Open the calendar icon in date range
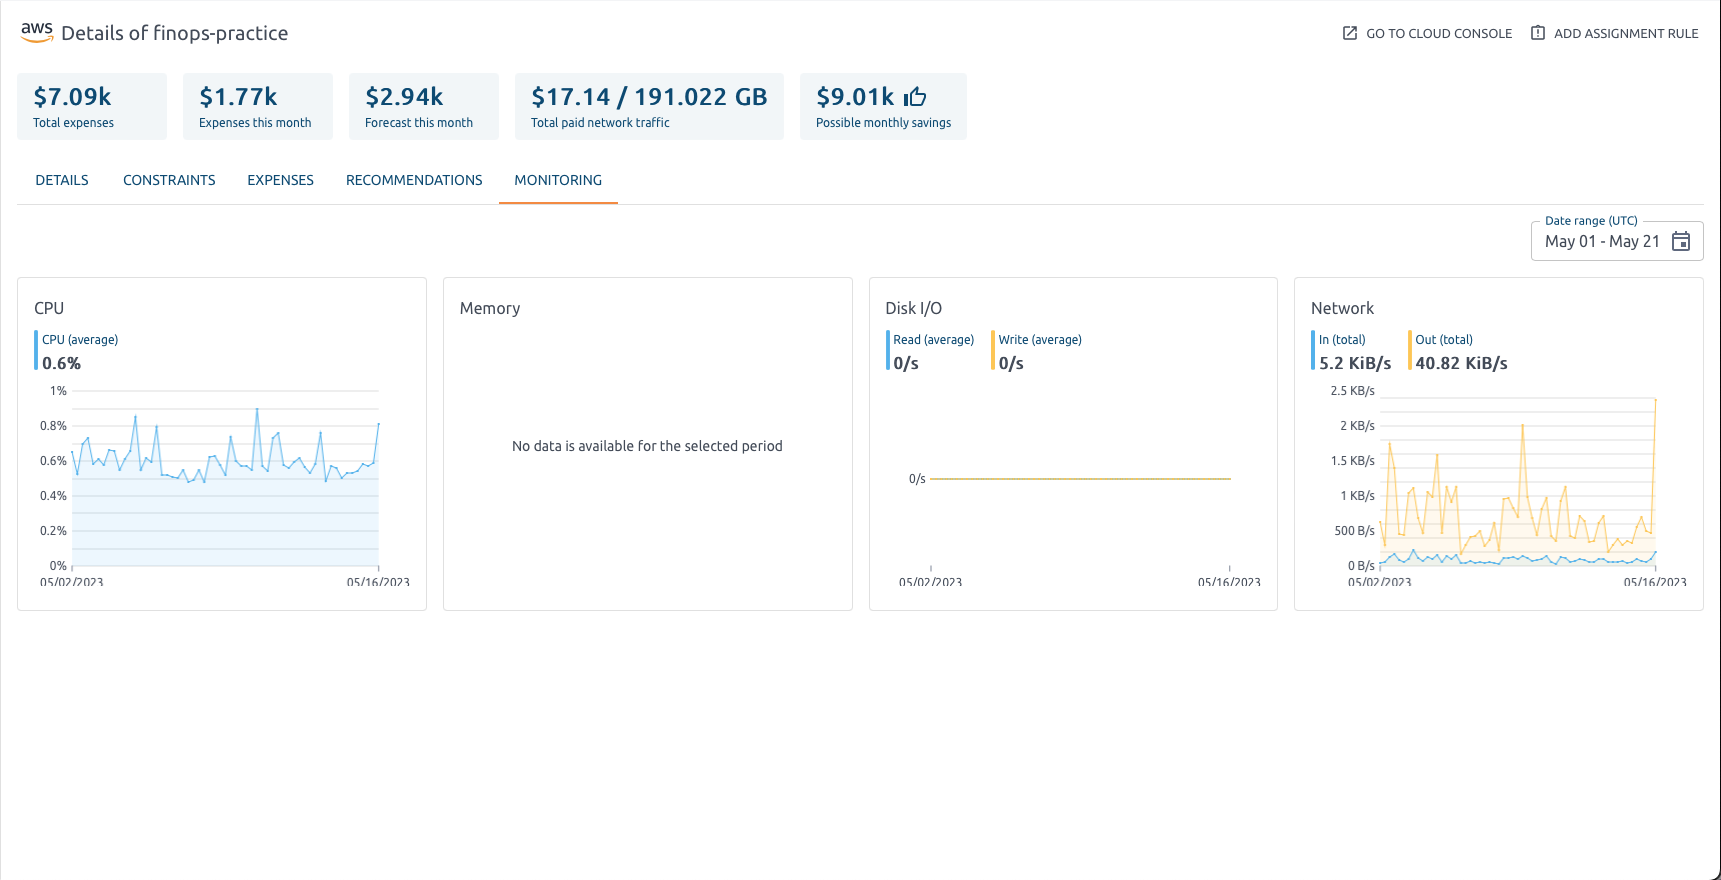This screenshot has height=880, width=1721. 1681,241
